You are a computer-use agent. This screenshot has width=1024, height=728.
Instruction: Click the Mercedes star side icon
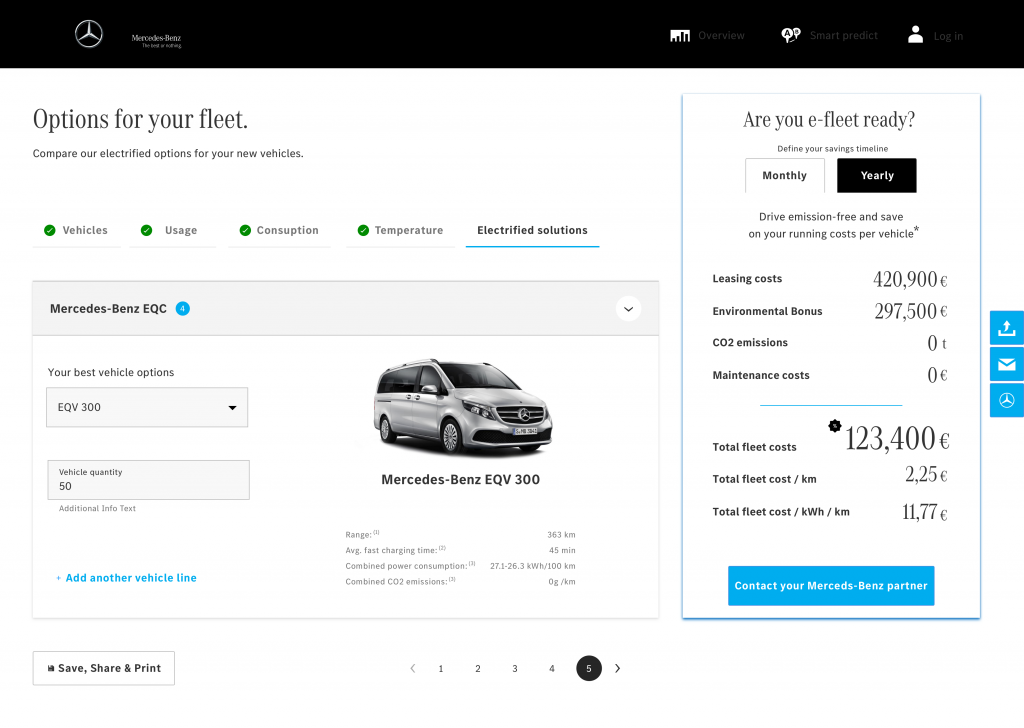pos(1006,400)
